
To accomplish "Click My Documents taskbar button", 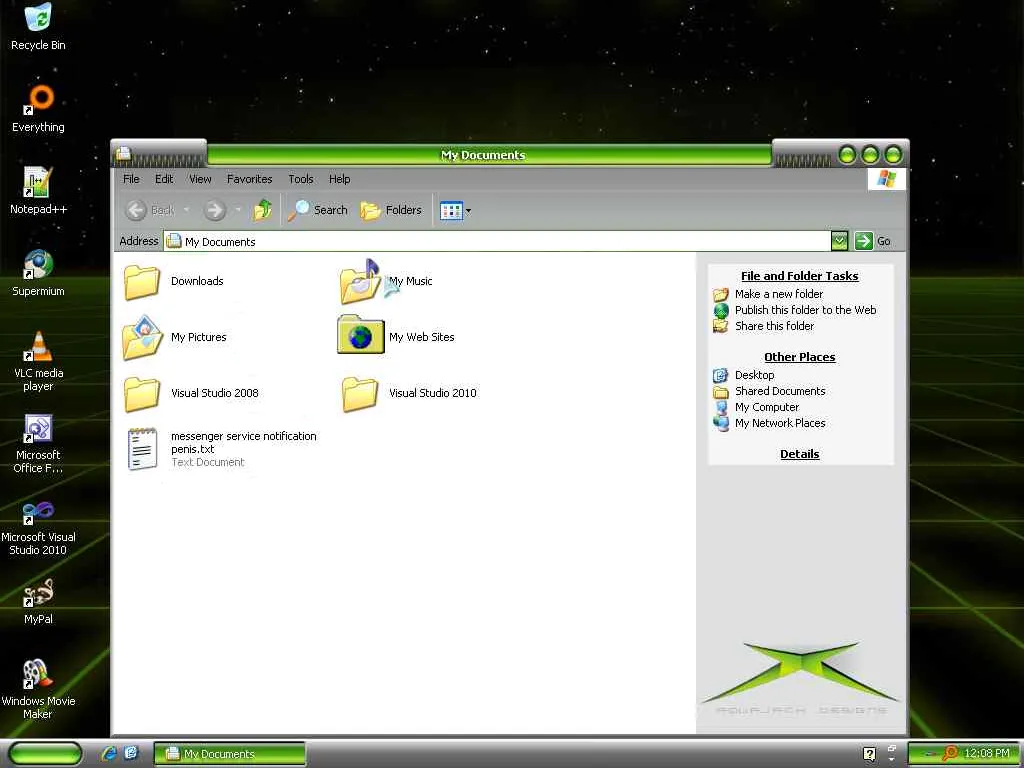I will pyautogui.click(x=230, y=754).
